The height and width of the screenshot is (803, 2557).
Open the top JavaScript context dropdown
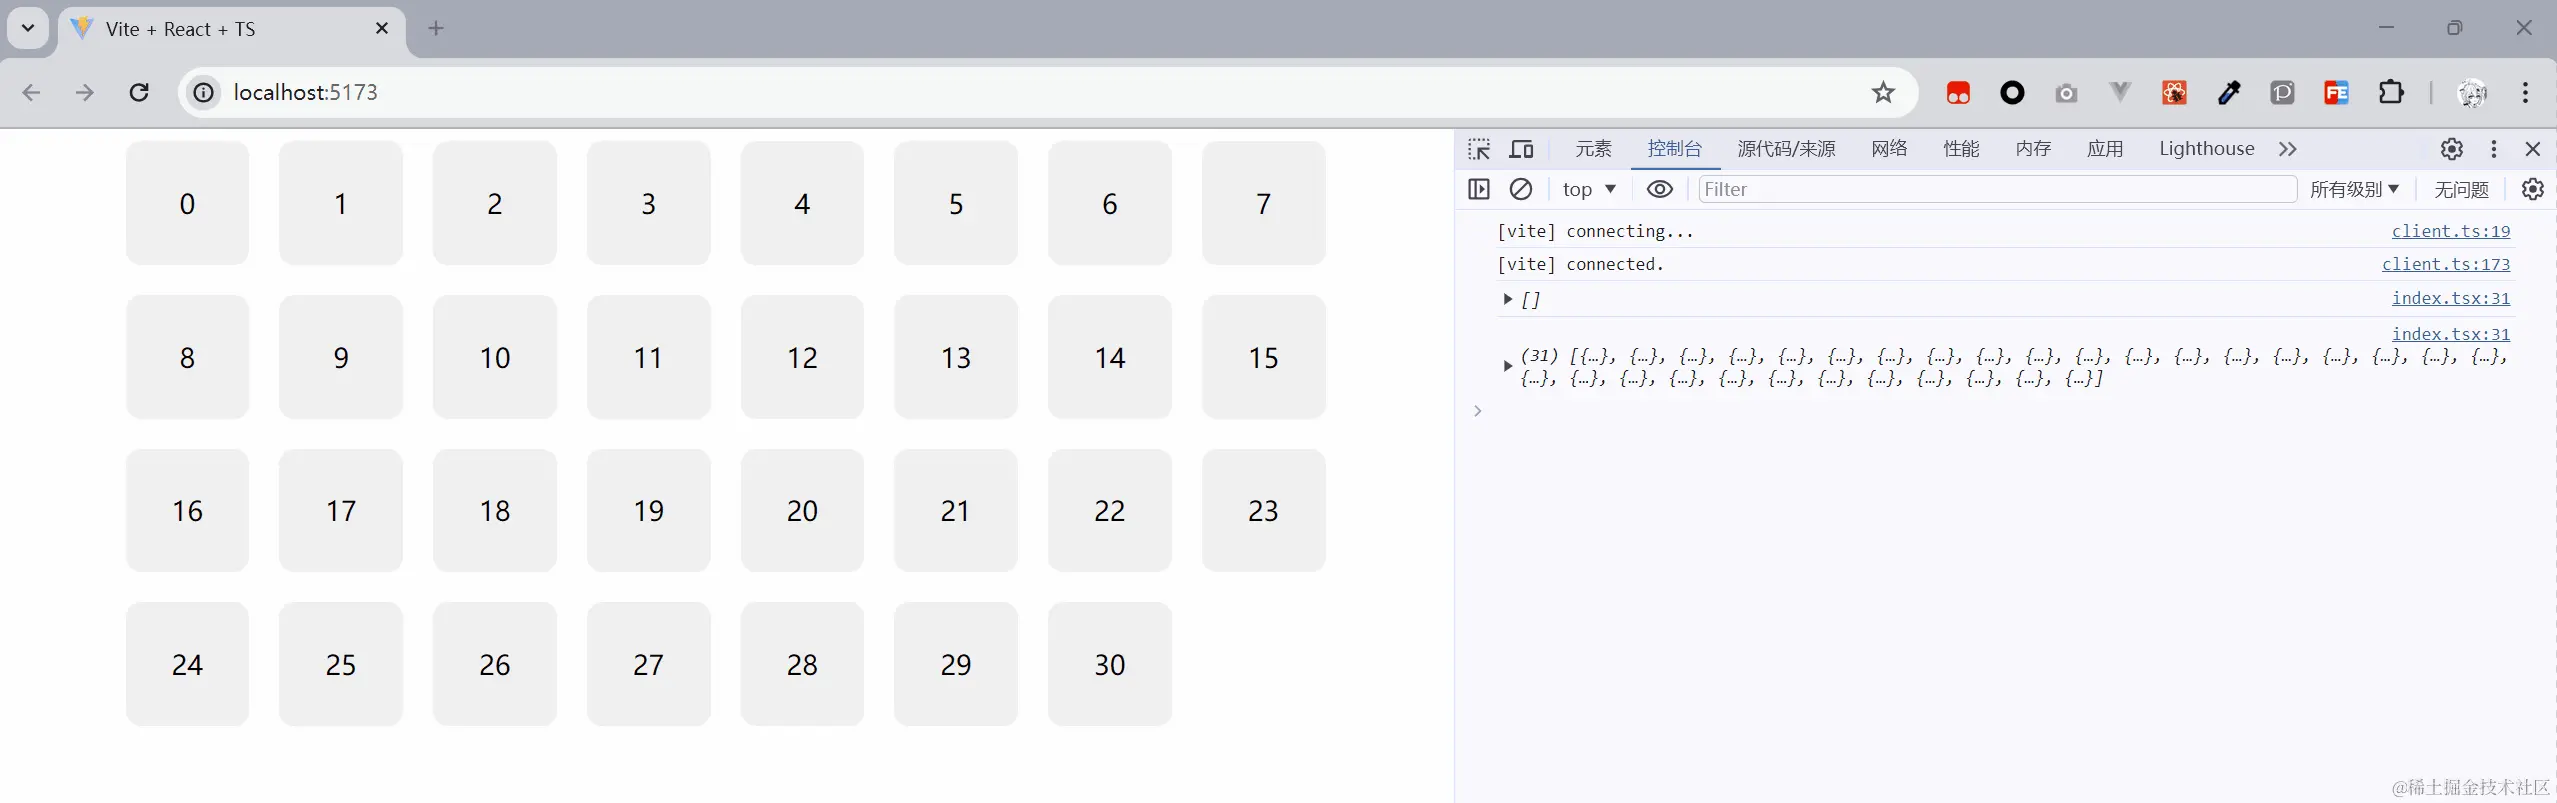[x=1589, y=189]
